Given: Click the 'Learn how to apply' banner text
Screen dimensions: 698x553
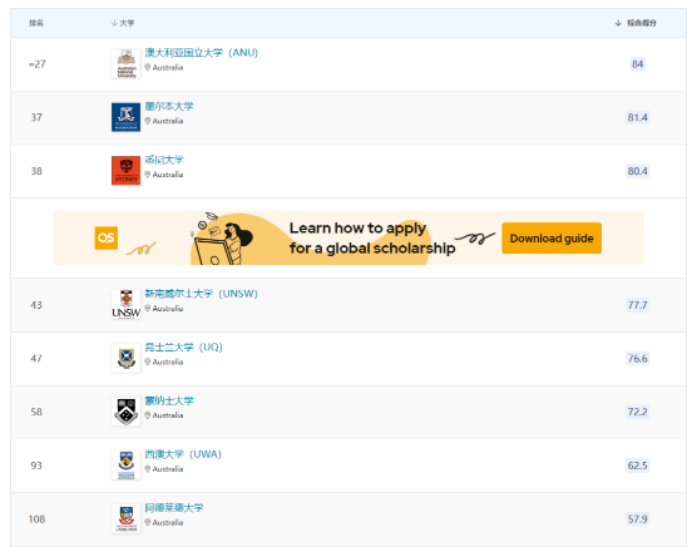Looking at the screenshot, I should click(x=358, y=228).
